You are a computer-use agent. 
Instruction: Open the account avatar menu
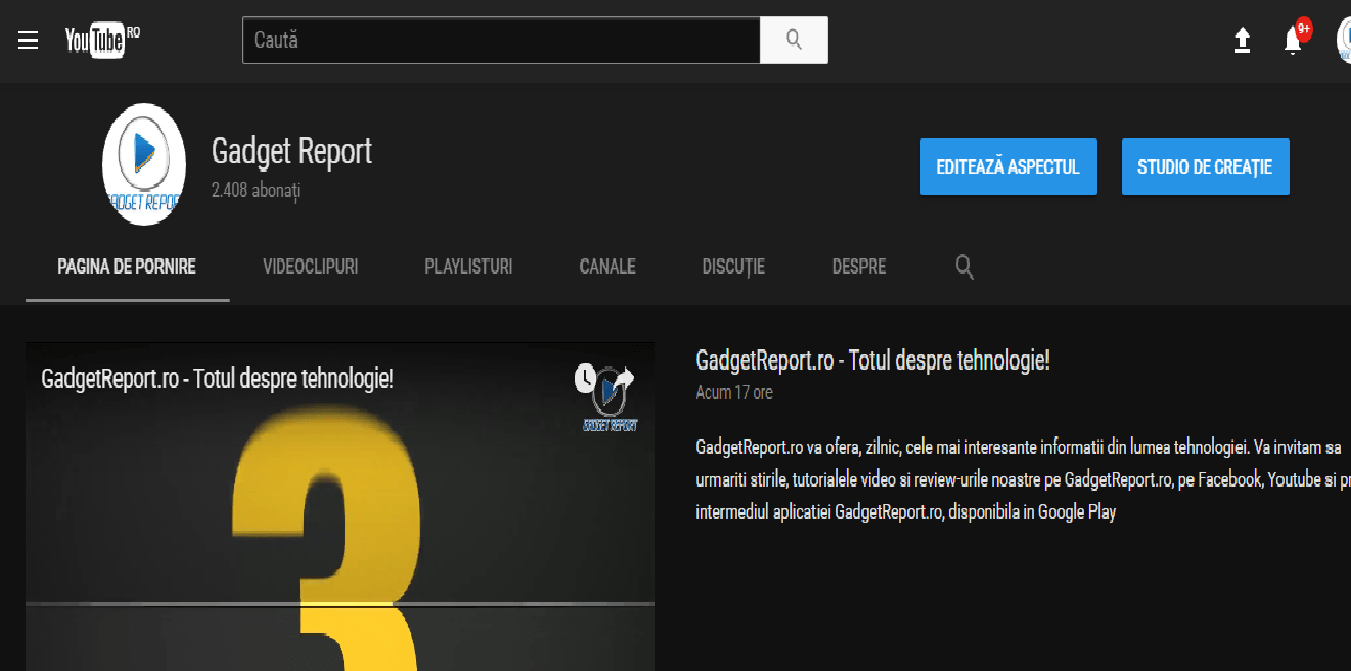1344,38
